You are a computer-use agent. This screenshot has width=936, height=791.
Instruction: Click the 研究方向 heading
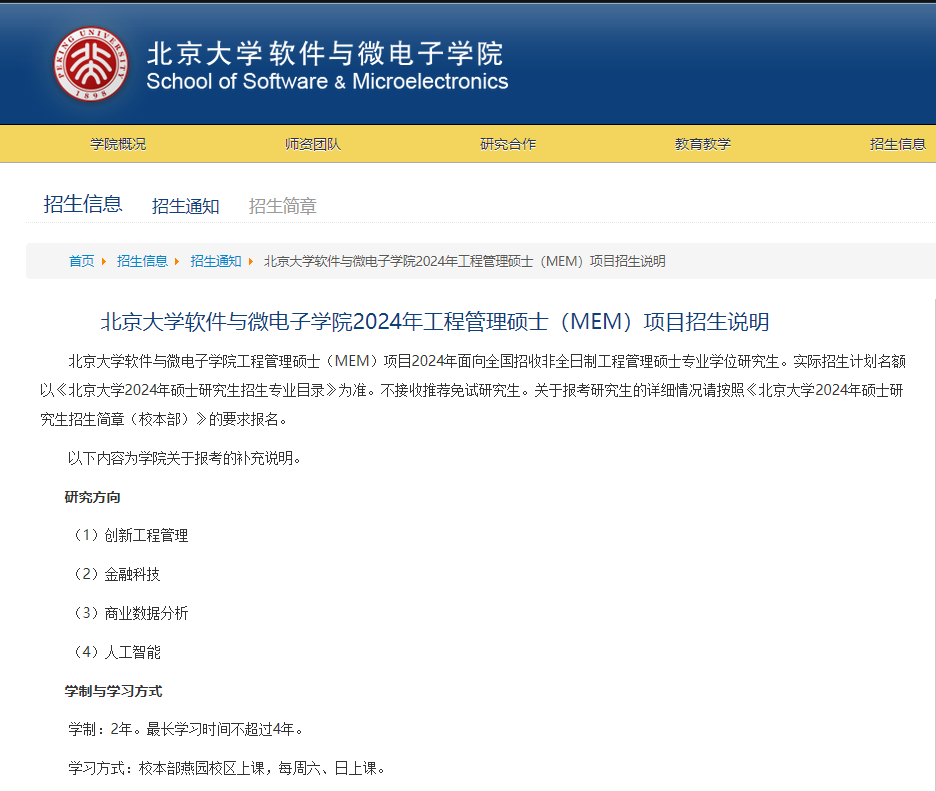click(x=93, y=497)
